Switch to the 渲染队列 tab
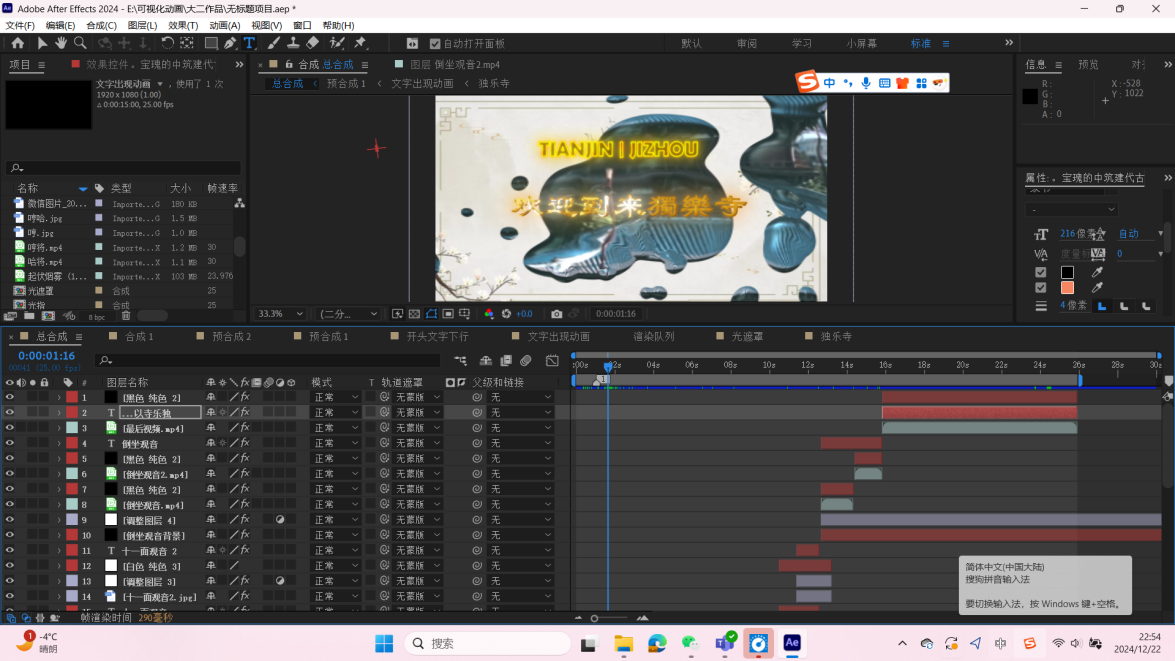Screen dimensions: 1175x661 653,337
